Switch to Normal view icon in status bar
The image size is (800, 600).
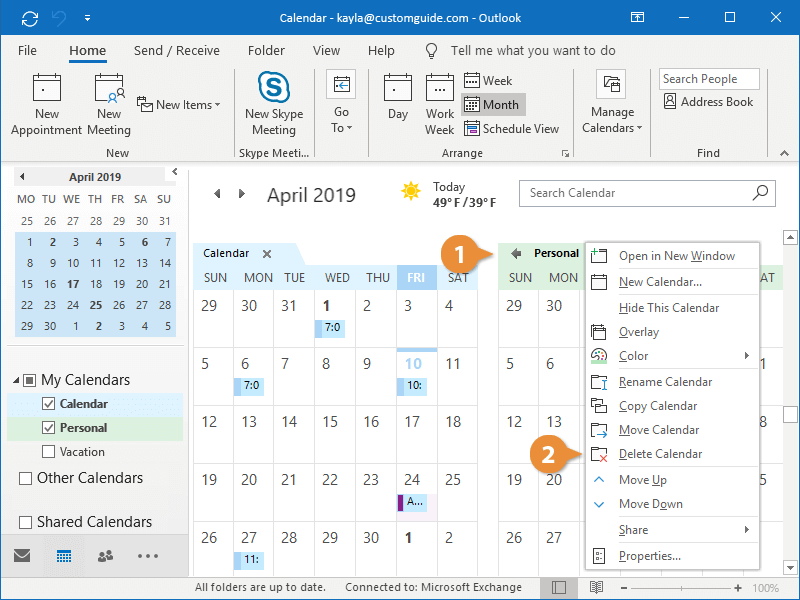coord(559,588)
